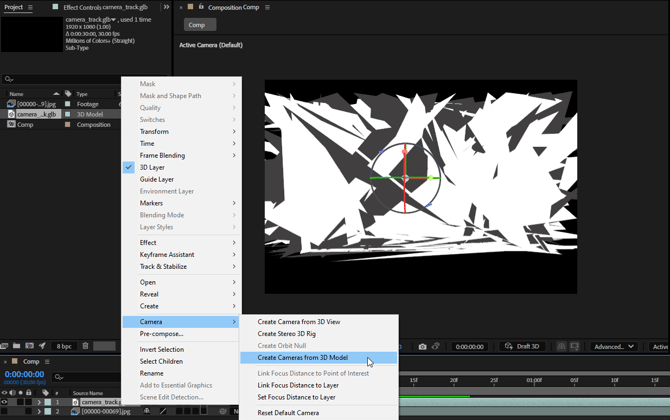The image size is (670, 420).
Task: Click the panel overflow double-arrow icon
Action: click(x=166, y=7)
